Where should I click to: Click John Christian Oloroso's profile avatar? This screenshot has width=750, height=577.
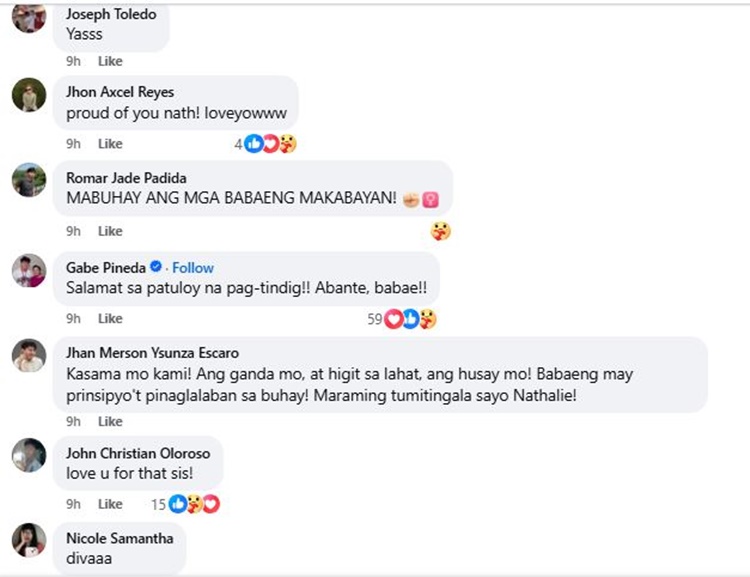click(29, 455)
